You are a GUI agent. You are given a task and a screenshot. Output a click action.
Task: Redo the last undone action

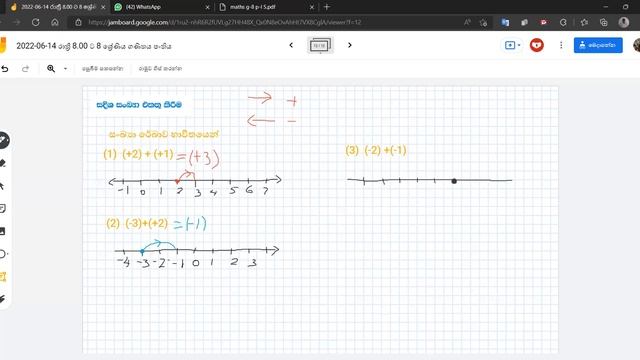(25, 69)
